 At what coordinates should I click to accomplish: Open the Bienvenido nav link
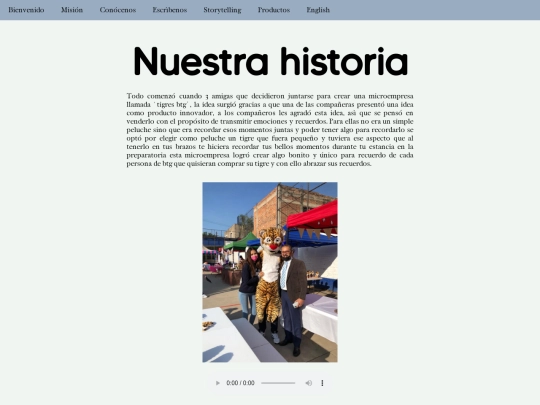[x=26, y=10]
